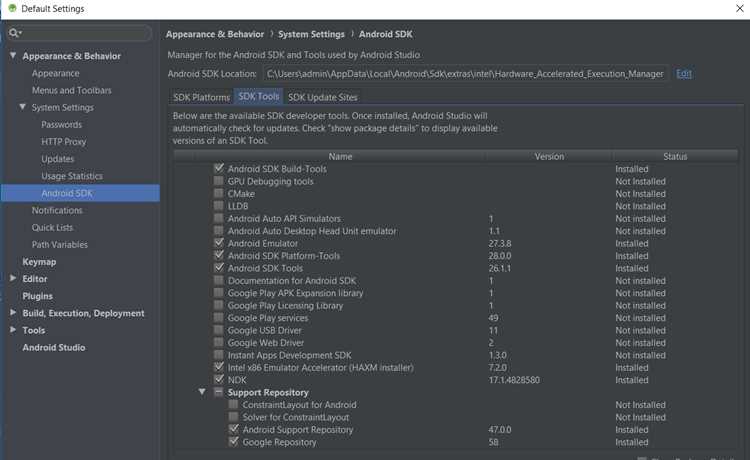
Task: Open Notifications settings
Action: (x=57, y=210)
